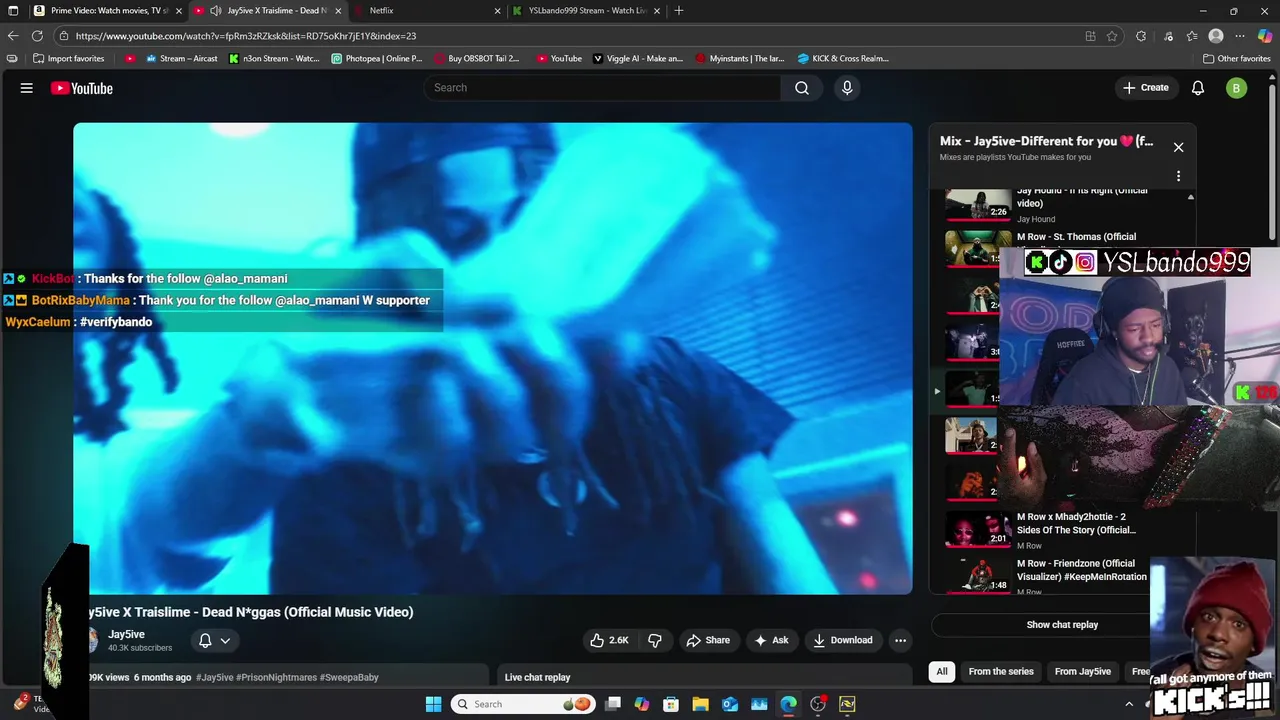Open the account avatar menu

[x=1236, y=88]
